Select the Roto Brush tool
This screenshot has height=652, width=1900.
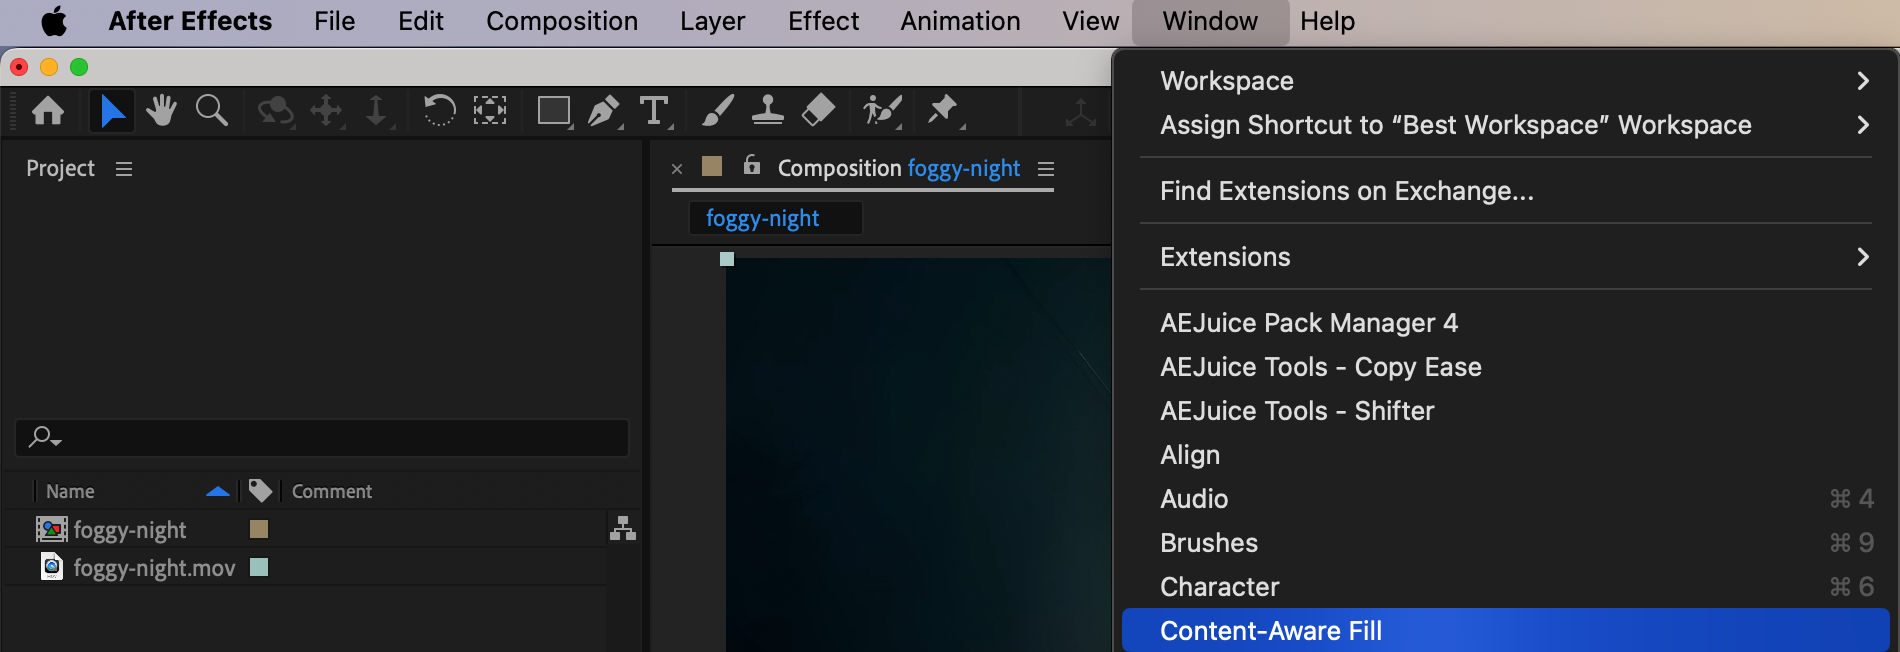click(883, 110)
